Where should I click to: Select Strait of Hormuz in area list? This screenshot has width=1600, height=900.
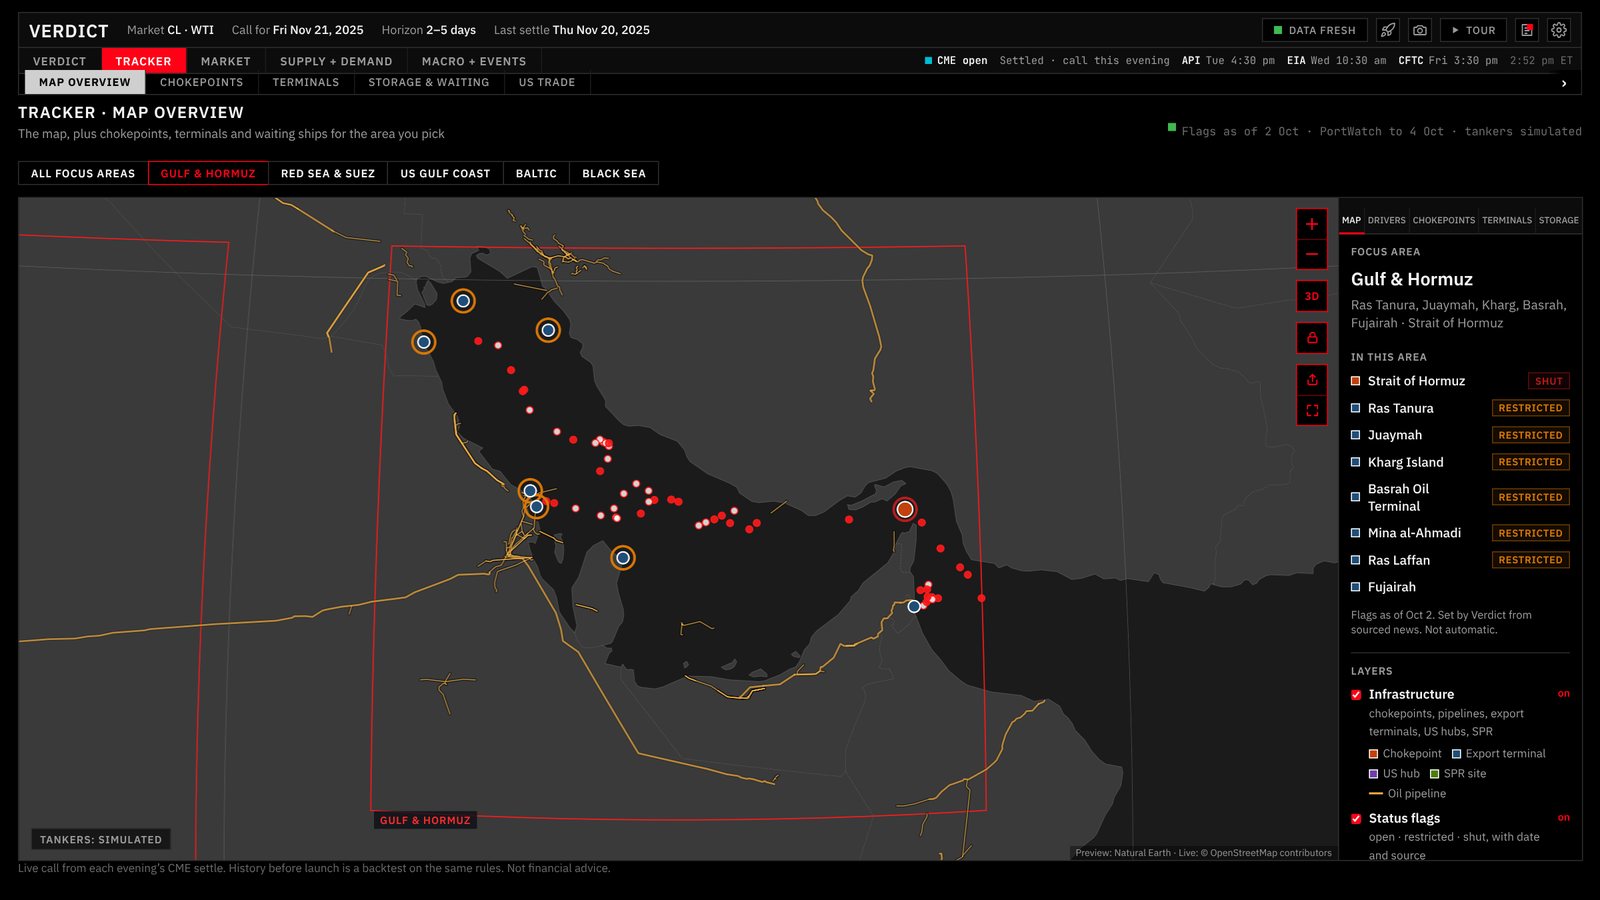click(1460, 381)
